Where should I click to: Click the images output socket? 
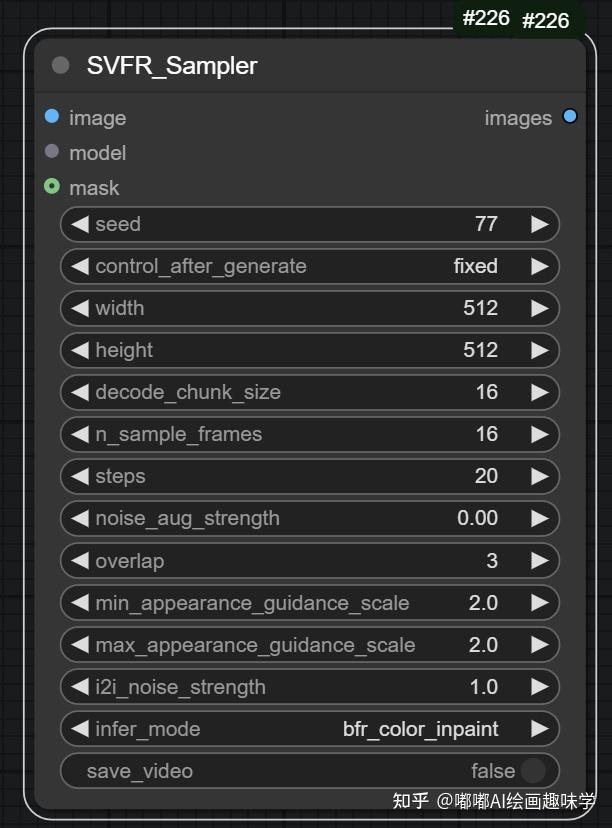[570, 117]
